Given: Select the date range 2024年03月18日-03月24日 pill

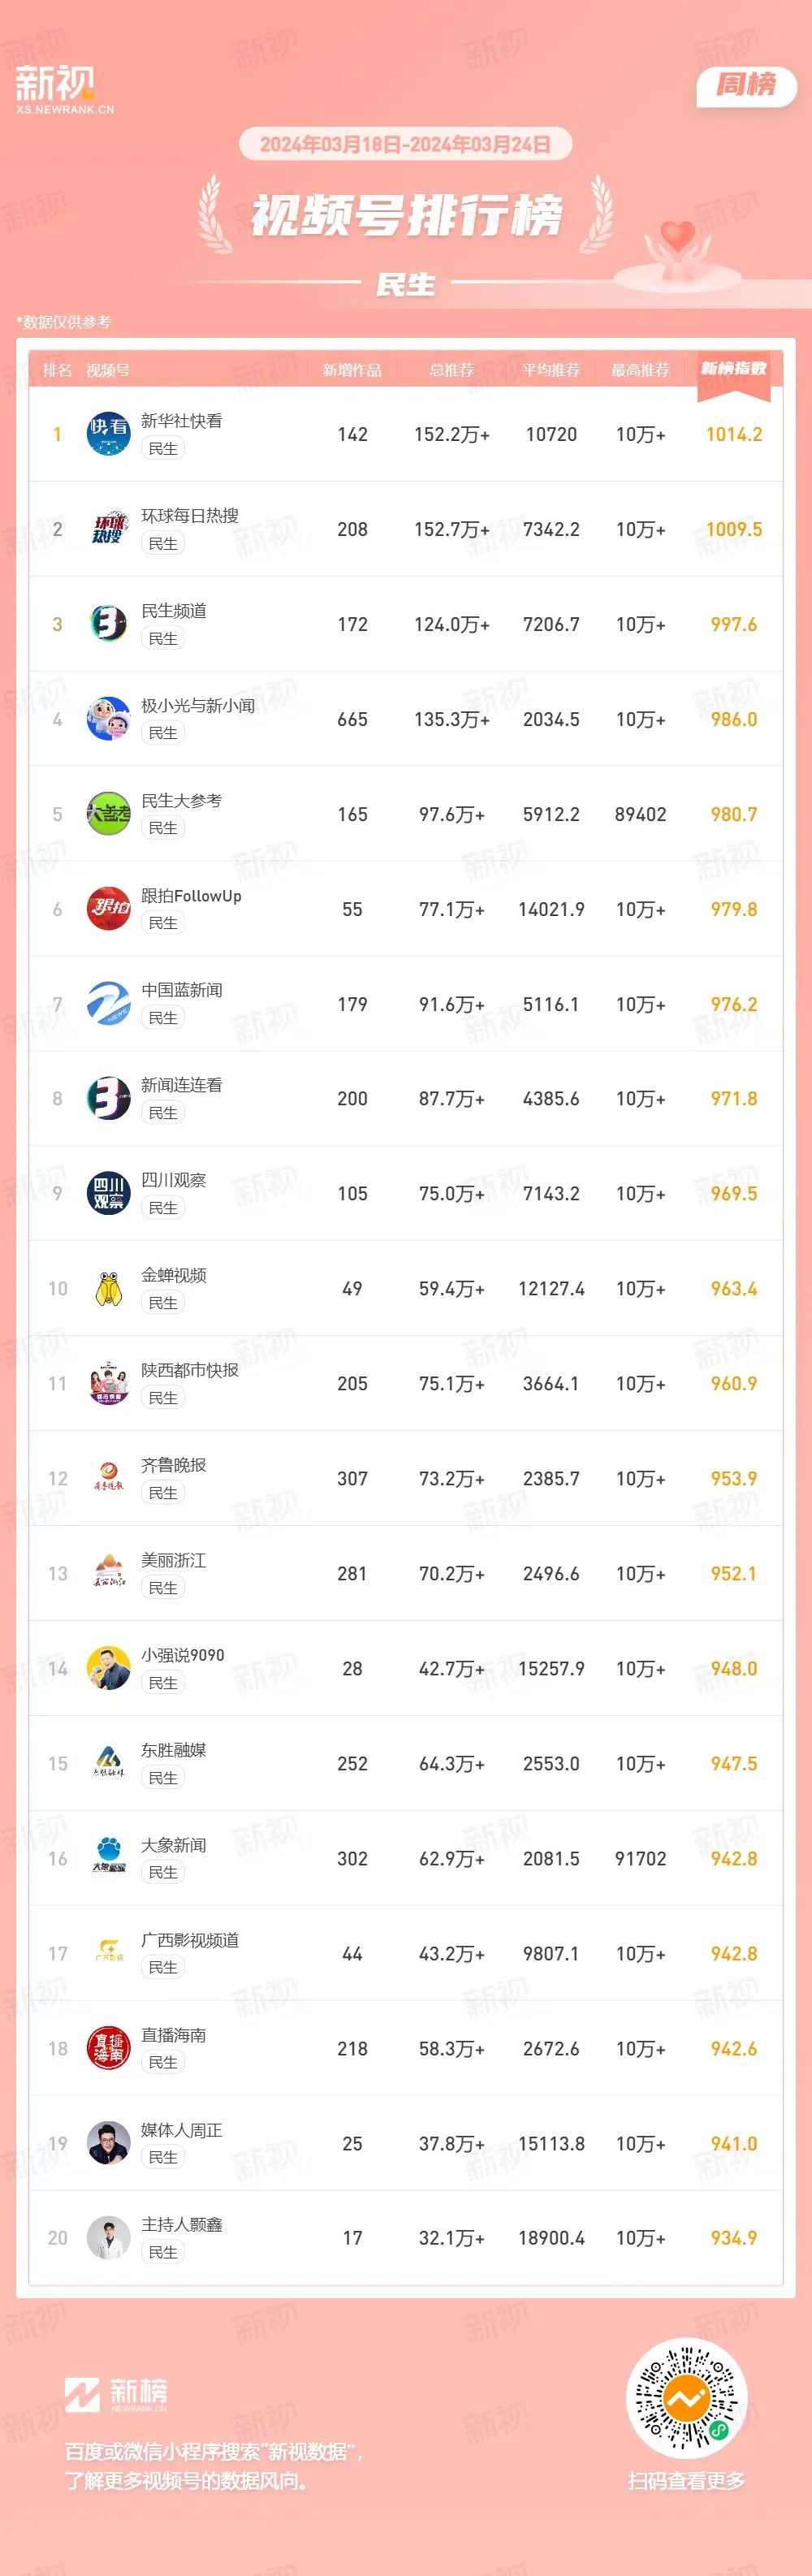Looking at the screenshot, I should [405, 144].
